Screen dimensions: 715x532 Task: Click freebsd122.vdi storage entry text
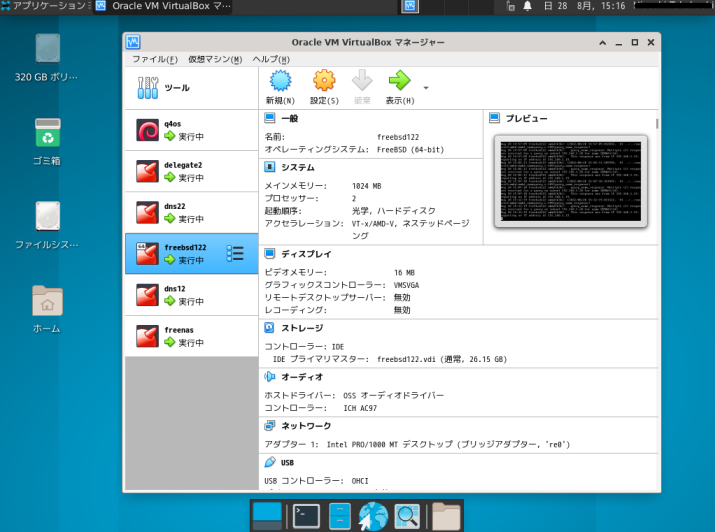click(442, 359)
